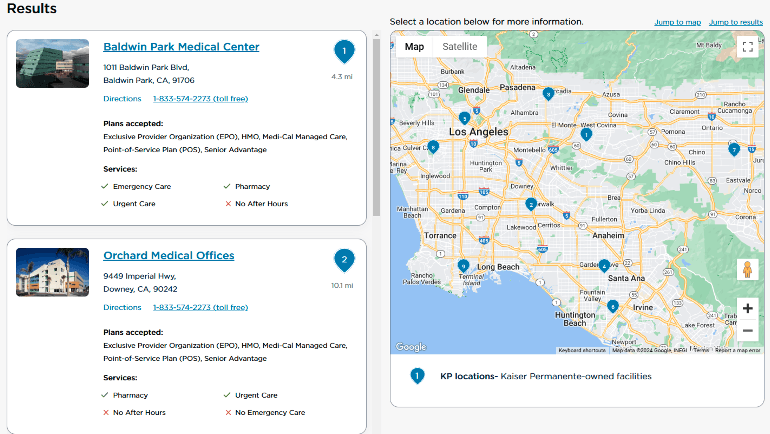Image resolution: width=770 pixels, height=434 pixels.
Task: Zoom in on the map
Action: tap(747, 308)
